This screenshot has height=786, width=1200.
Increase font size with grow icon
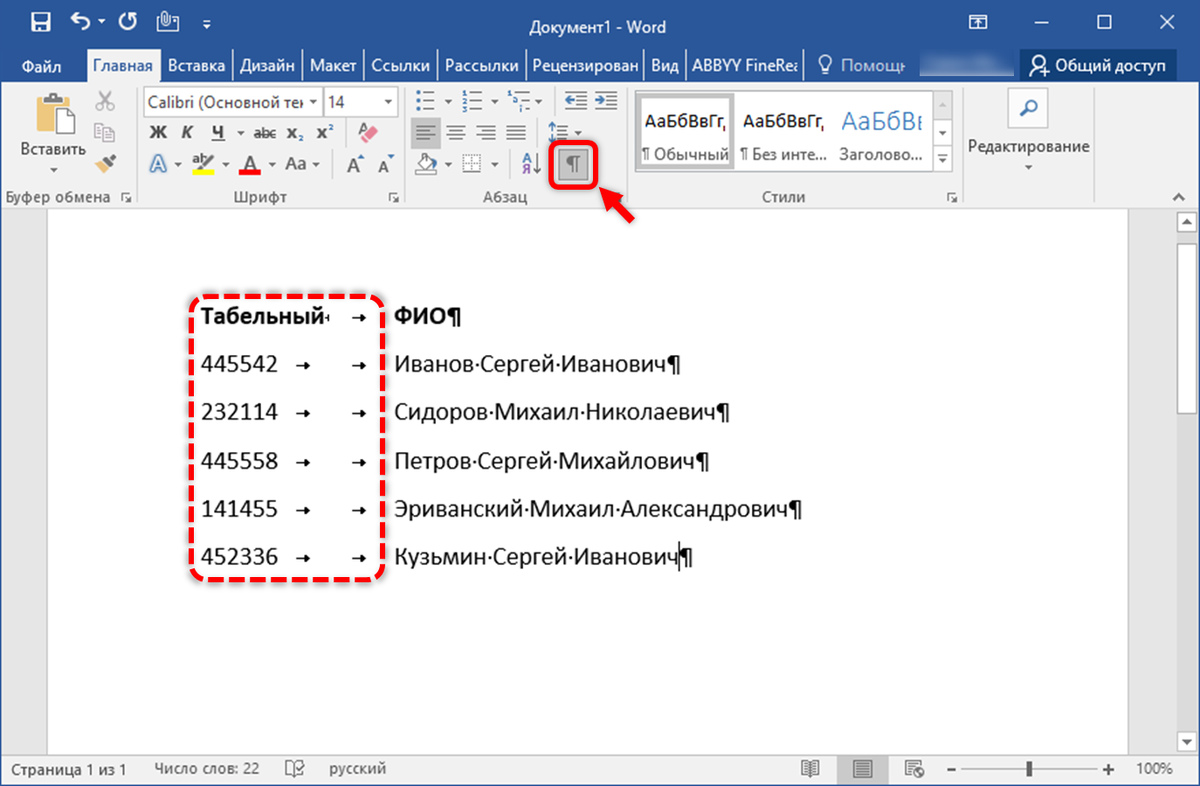click(354, 164)
